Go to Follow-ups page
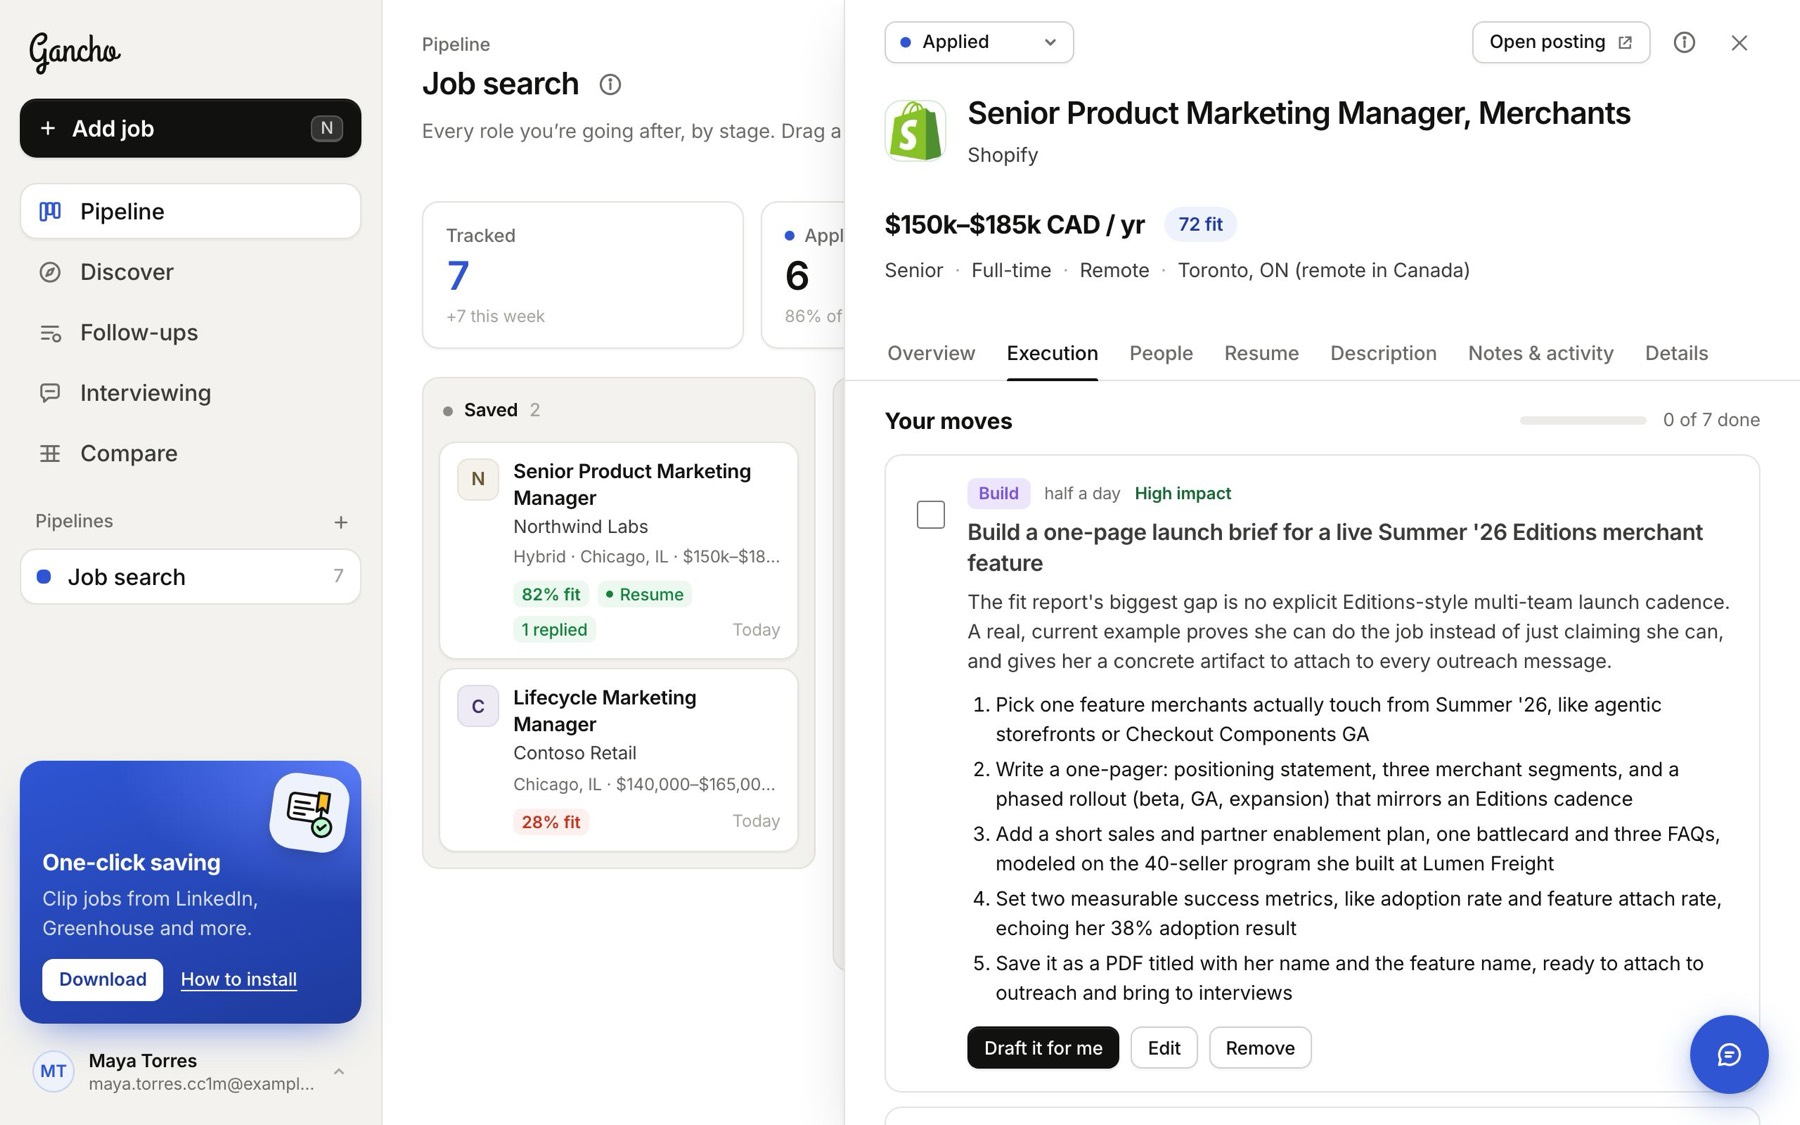1800x1125 pixels. [190, 333]
